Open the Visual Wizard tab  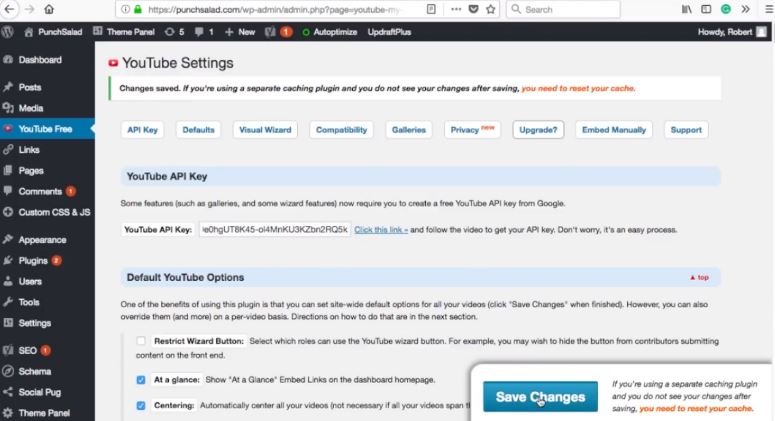tap(265, 130)
